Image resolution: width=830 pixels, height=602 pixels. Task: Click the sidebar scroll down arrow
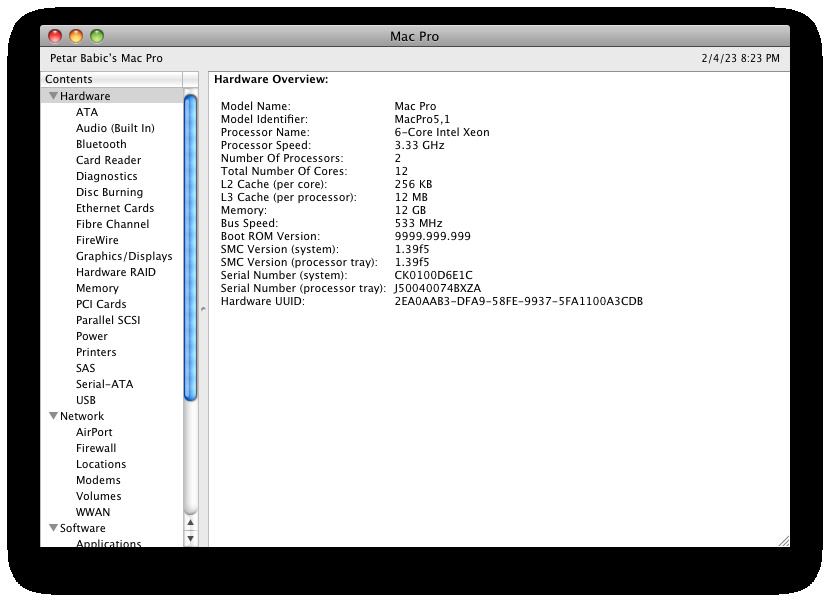click(190, 538)
